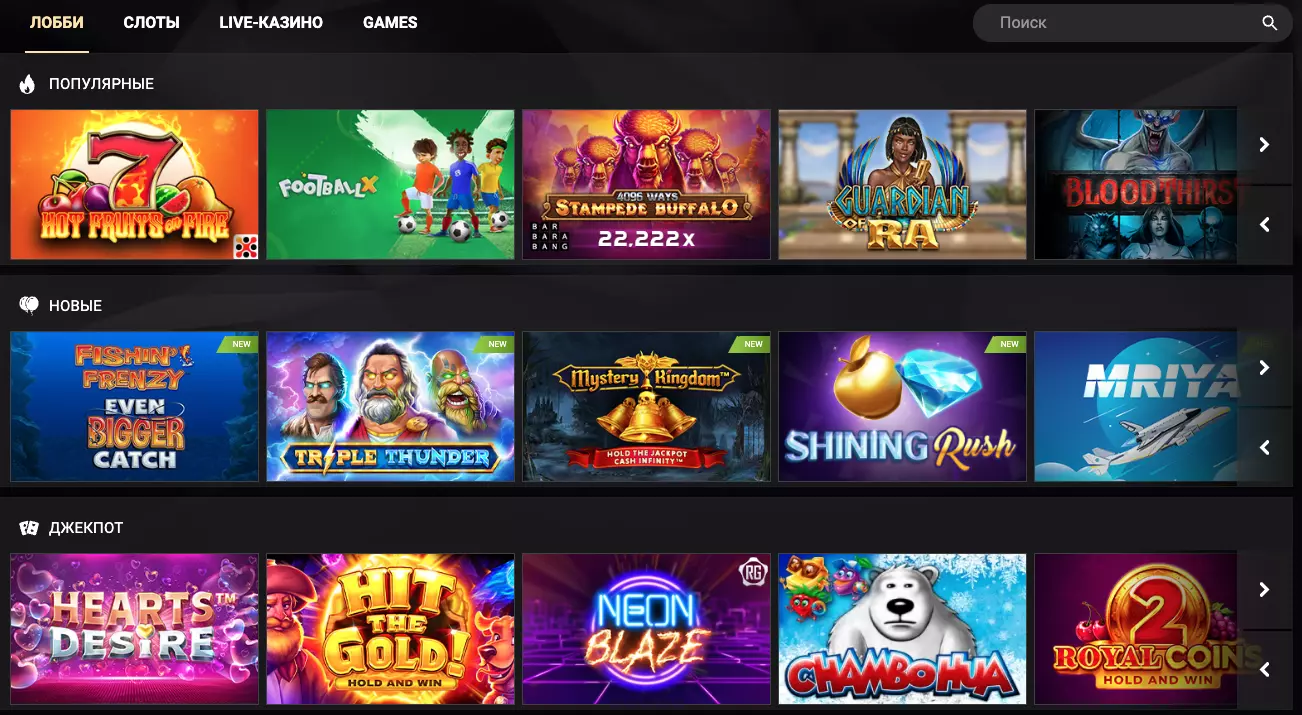Open the Shining Rush game tile
This screenshot has height=715, width=1302.
(902, 407)
